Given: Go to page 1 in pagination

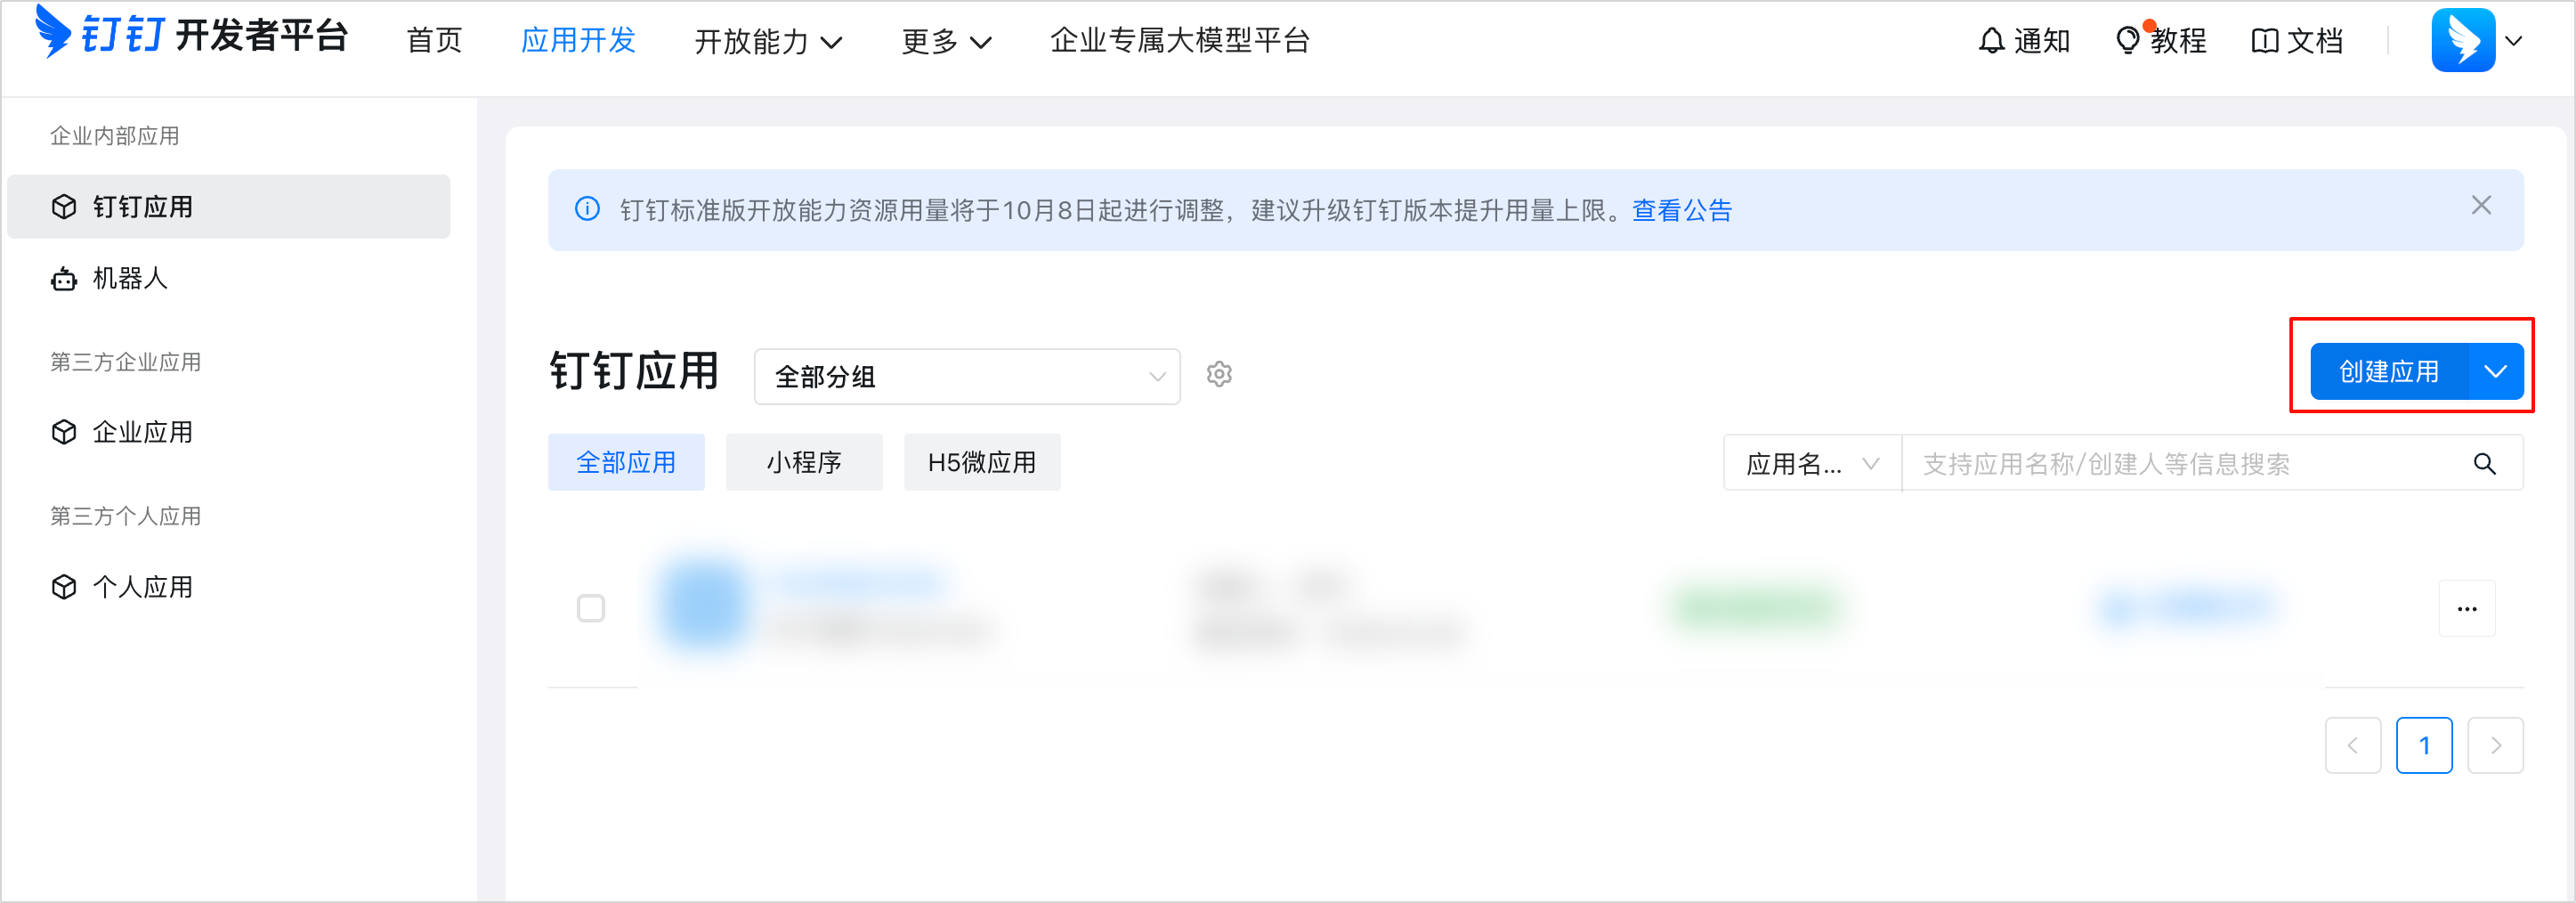Looking at the screenshot, I should coord(2425,745).
